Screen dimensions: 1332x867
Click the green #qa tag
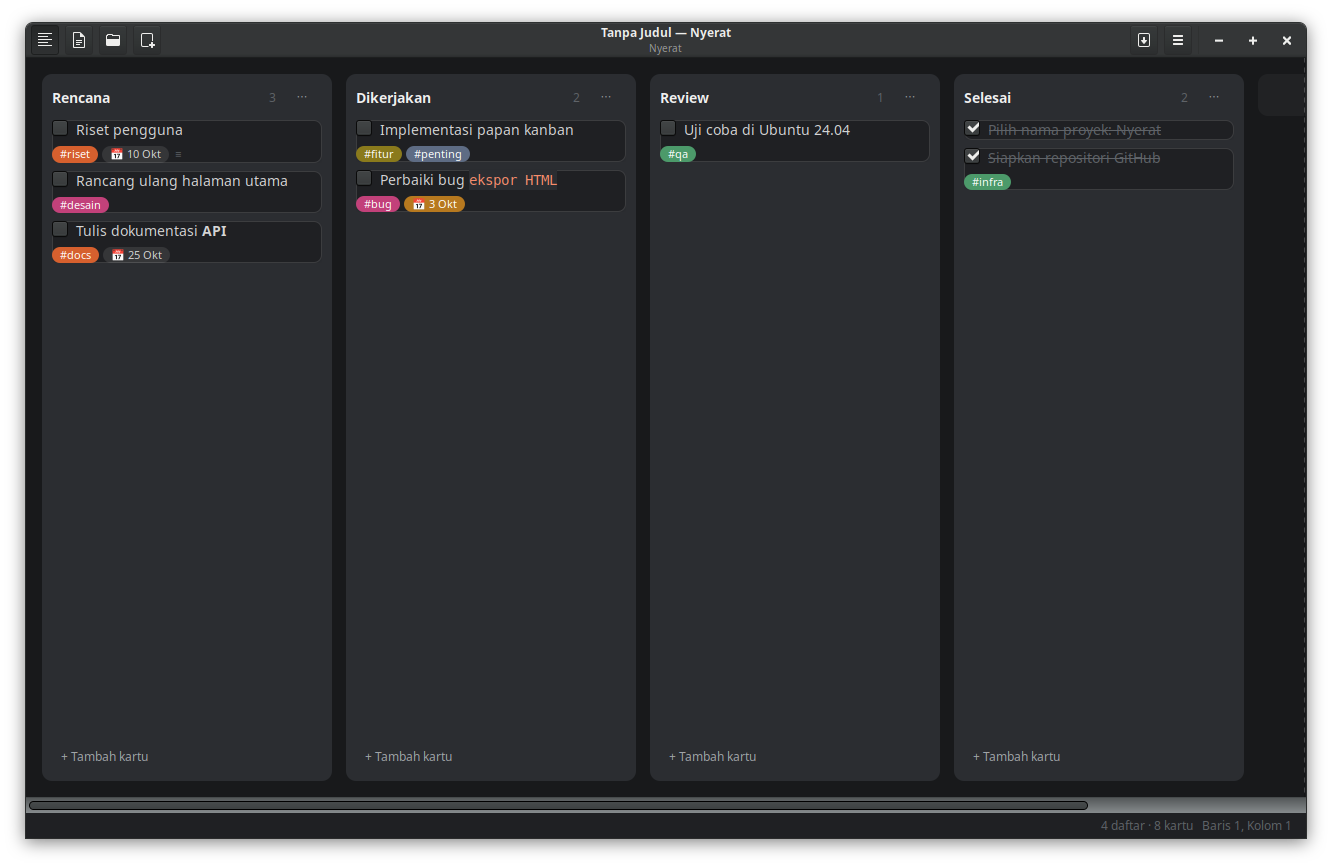[678, 154]
